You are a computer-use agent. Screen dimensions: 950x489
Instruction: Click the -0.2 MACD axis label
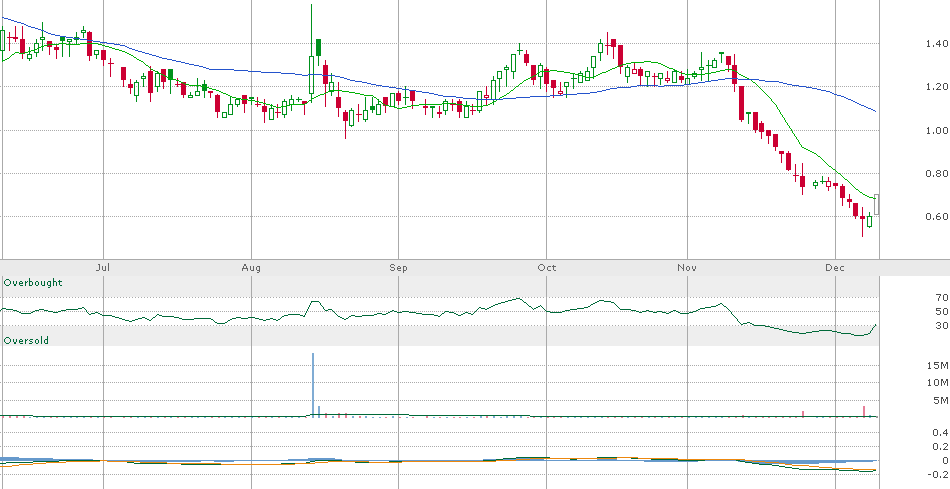pos(938,474)
